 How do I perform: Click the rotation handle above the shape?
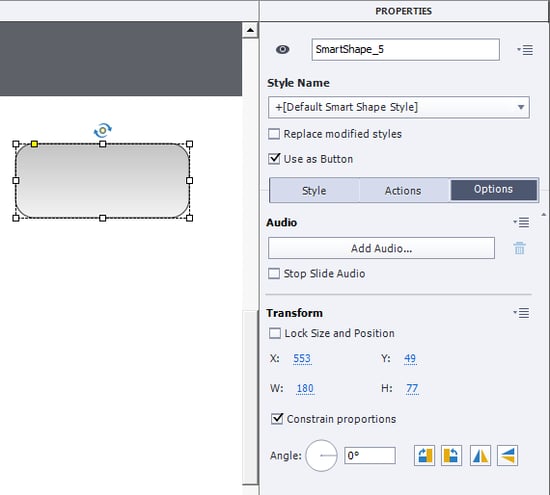102,131
